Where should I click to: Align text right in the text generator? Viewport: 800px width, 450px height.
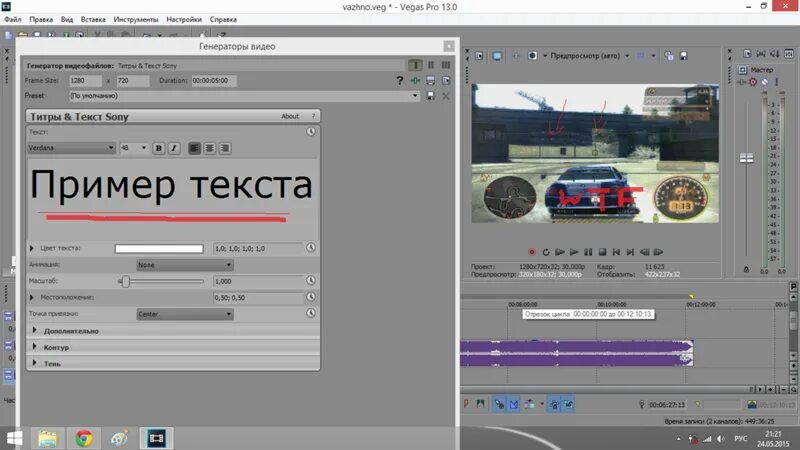[224, 148]
